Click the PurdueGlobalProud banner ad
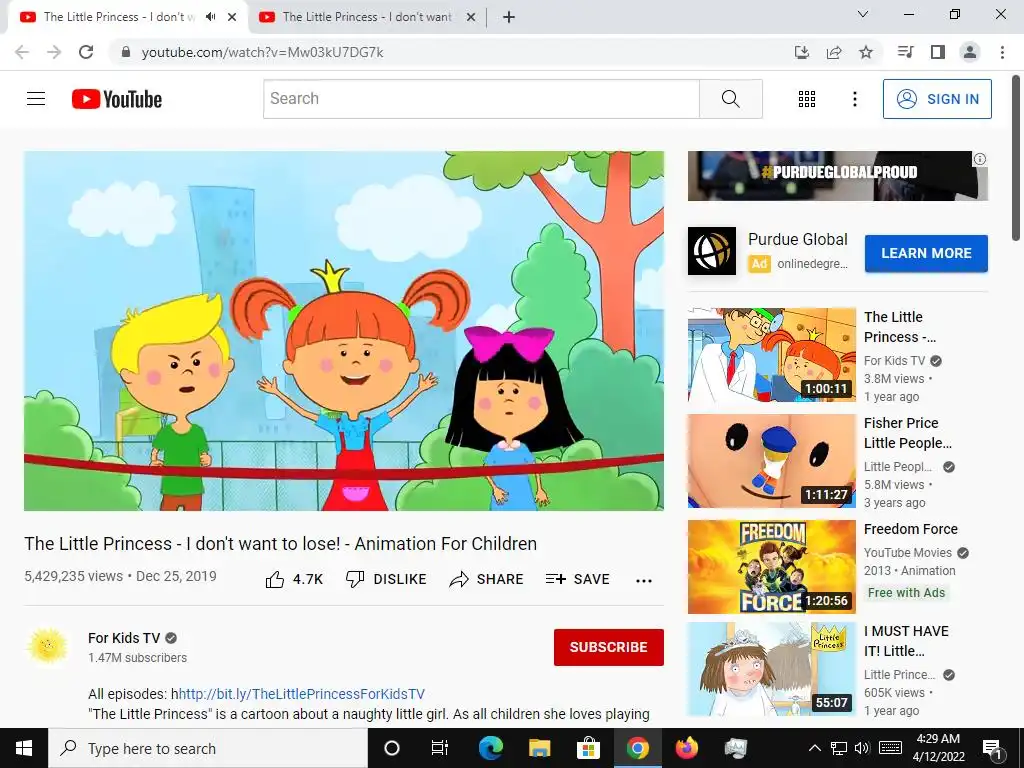Image resolution: width=1024 pixels, height=768 pixels. (837, 176)
